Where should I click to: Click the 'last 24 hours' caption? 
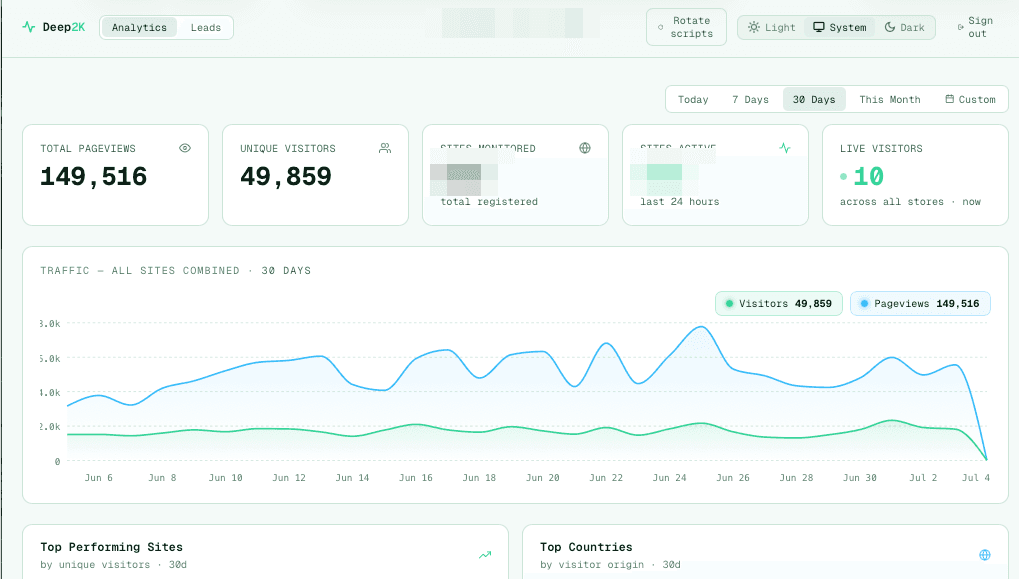(680, 202)
